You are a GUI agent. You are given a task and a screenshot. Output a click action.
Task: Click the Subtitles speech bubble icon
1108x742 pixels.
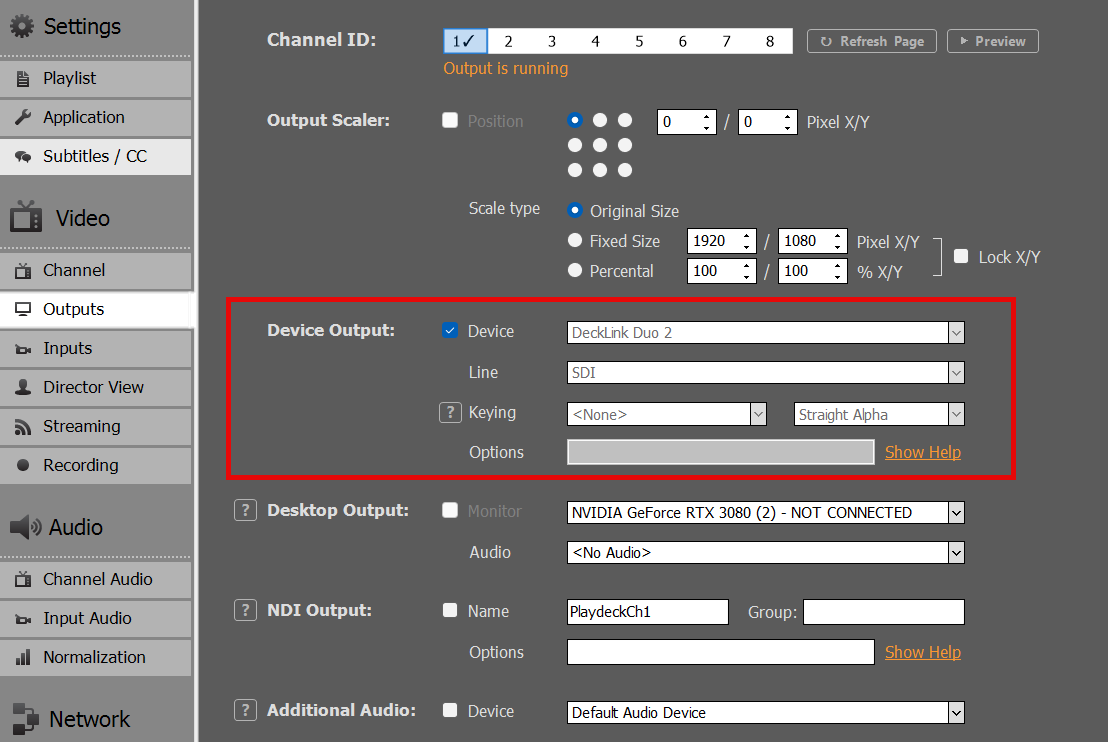(x=23, y=157)
